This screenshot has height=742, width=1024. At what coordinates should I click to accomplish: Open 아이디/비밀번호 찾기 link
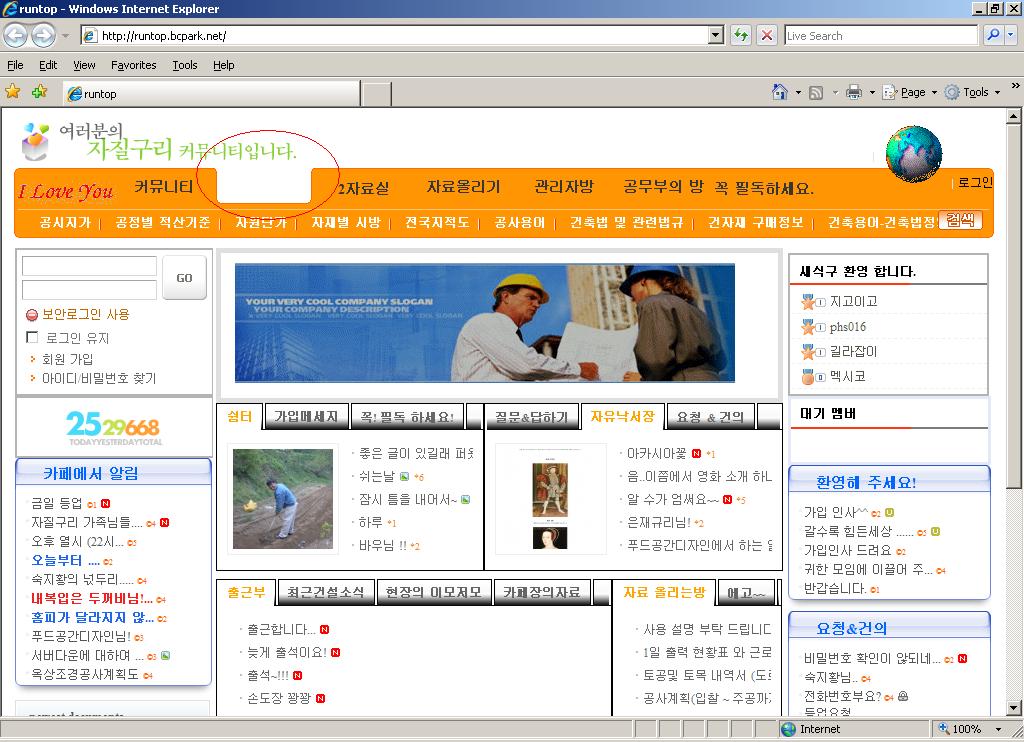click(99, 378)
